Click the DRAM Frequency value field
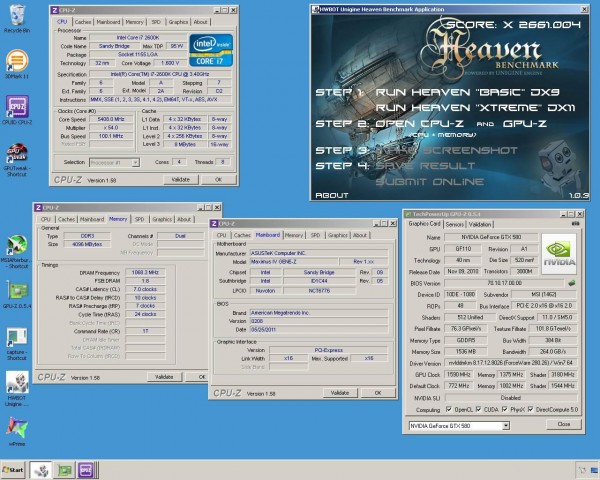600x480 pixels. click(145, 273)
